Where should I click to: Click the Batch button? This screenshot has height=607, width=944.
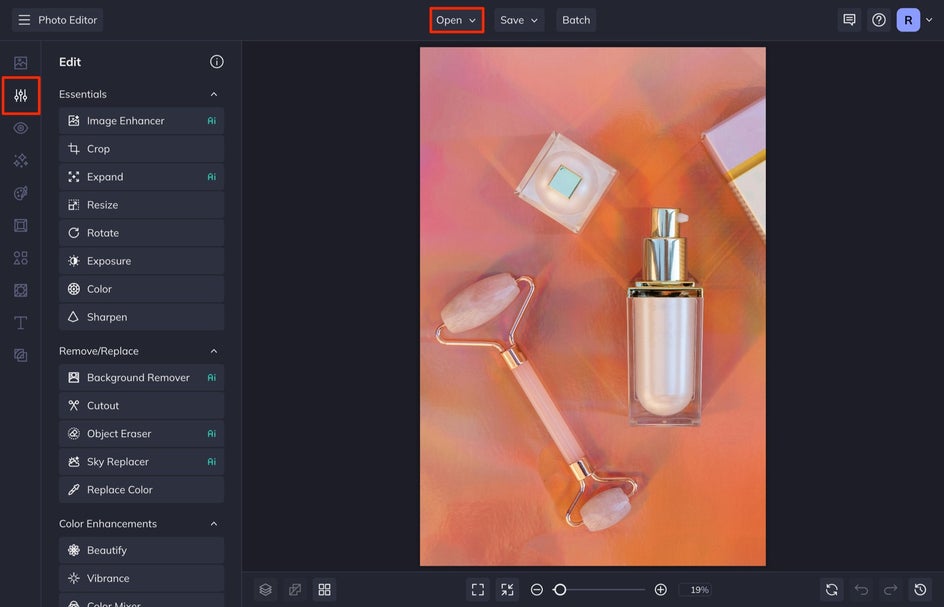(576, 20)
